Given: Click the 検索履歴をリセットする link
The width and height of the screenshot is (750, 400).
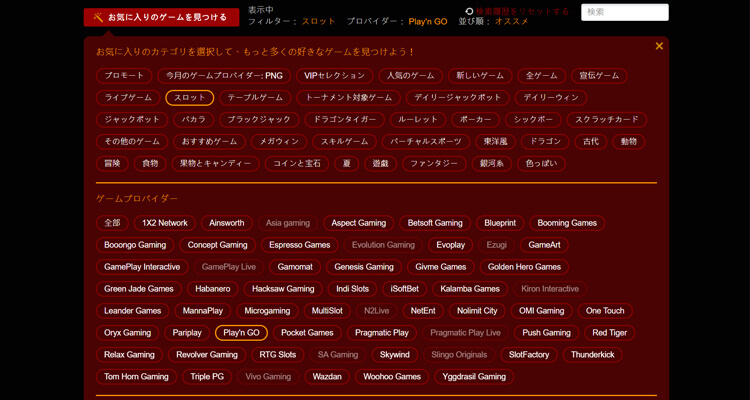Looking at the screenshot, I should pos(522,11).
